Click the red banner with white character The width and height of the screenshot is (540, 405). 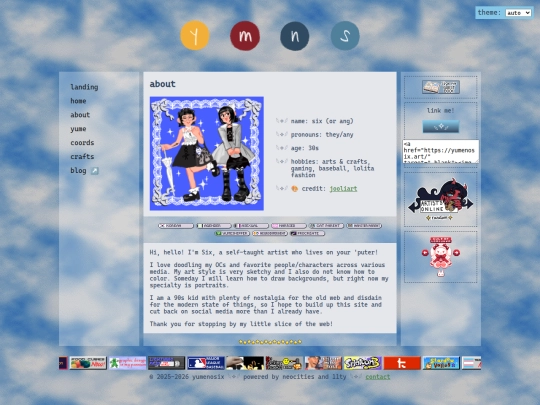[402, 363]
